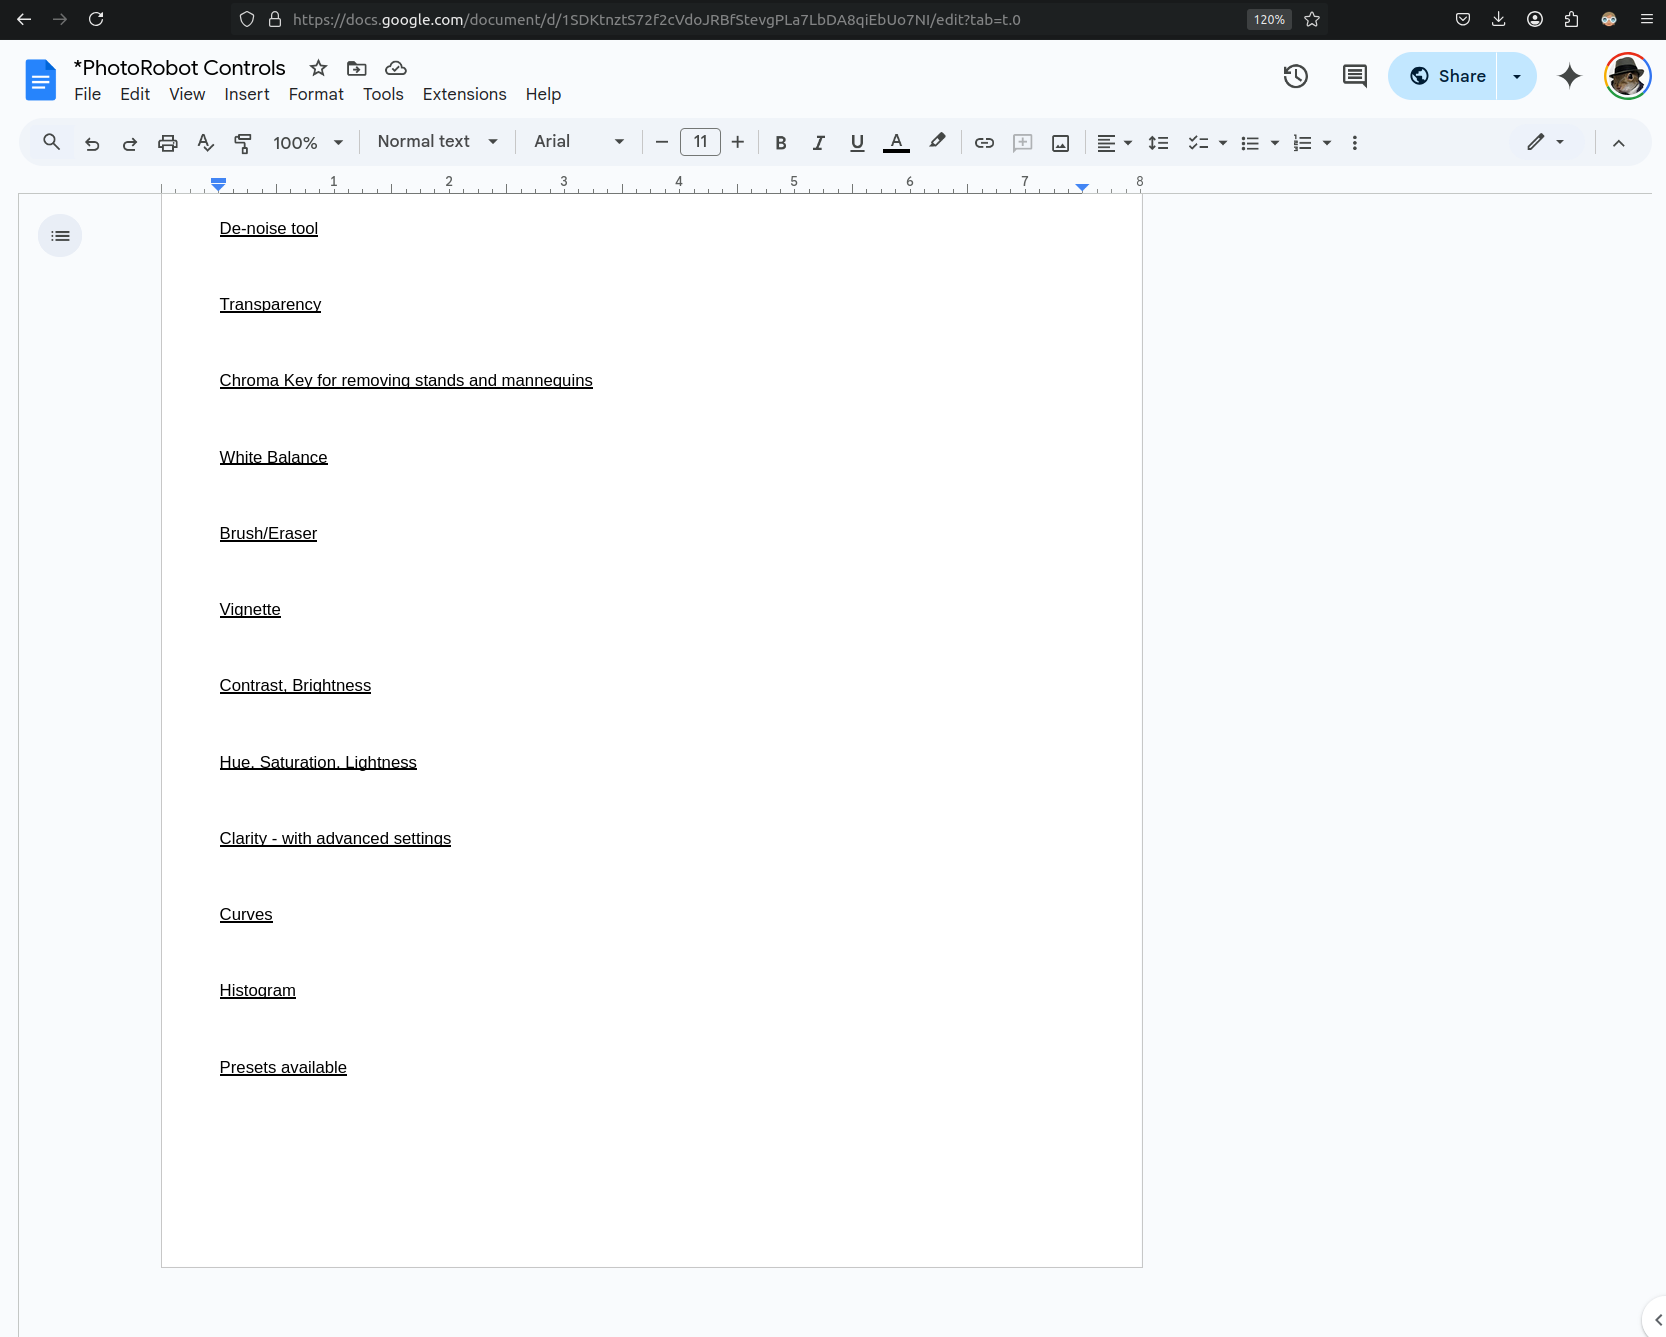This screenshot has height=1337, width=1666.
Task: Open the Share quick actions arrow
Action: click(x=1517, y=76)
